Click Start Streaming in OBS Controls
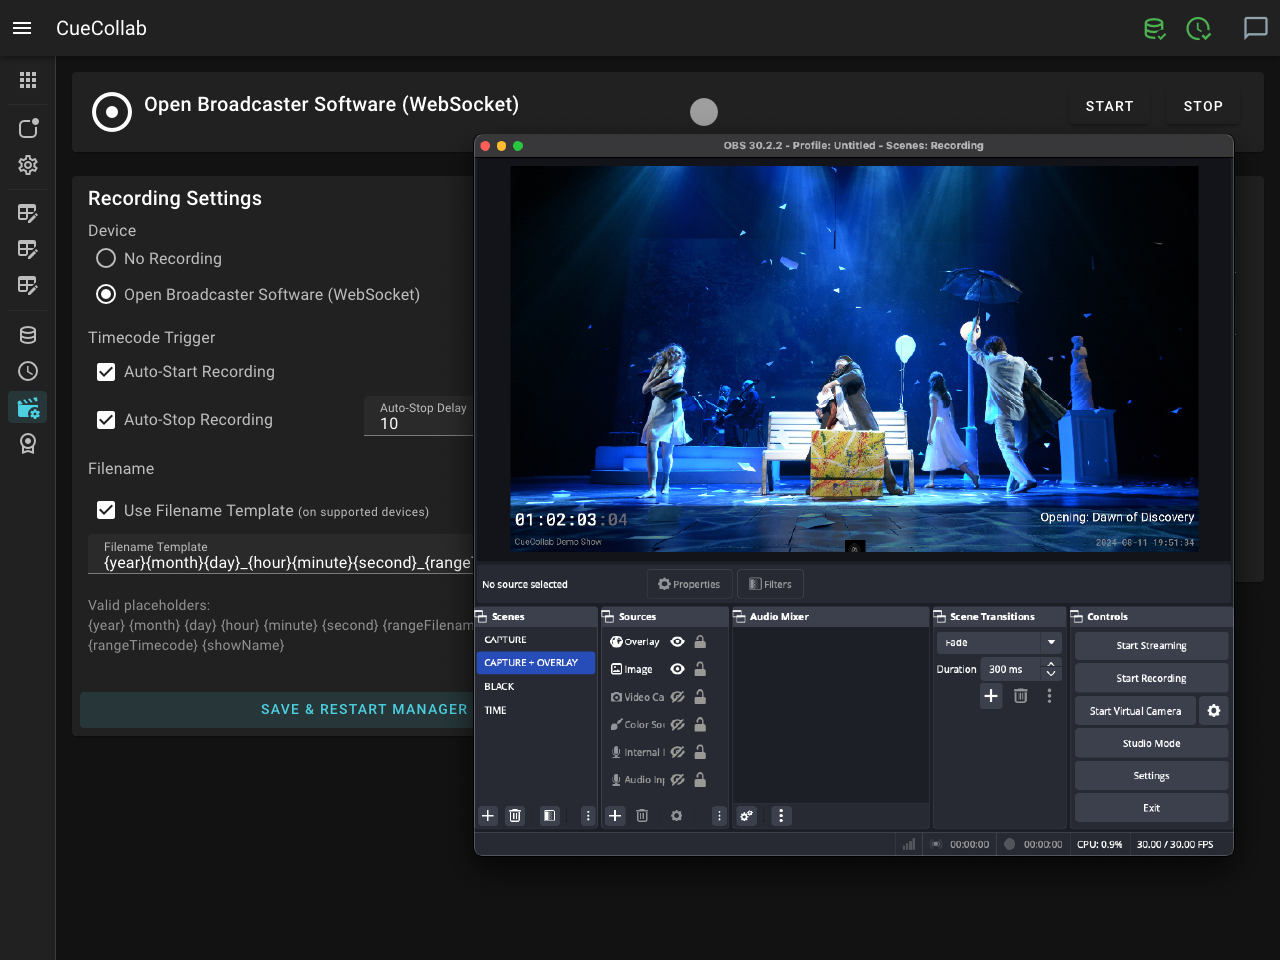 (x=1151, y=646)
